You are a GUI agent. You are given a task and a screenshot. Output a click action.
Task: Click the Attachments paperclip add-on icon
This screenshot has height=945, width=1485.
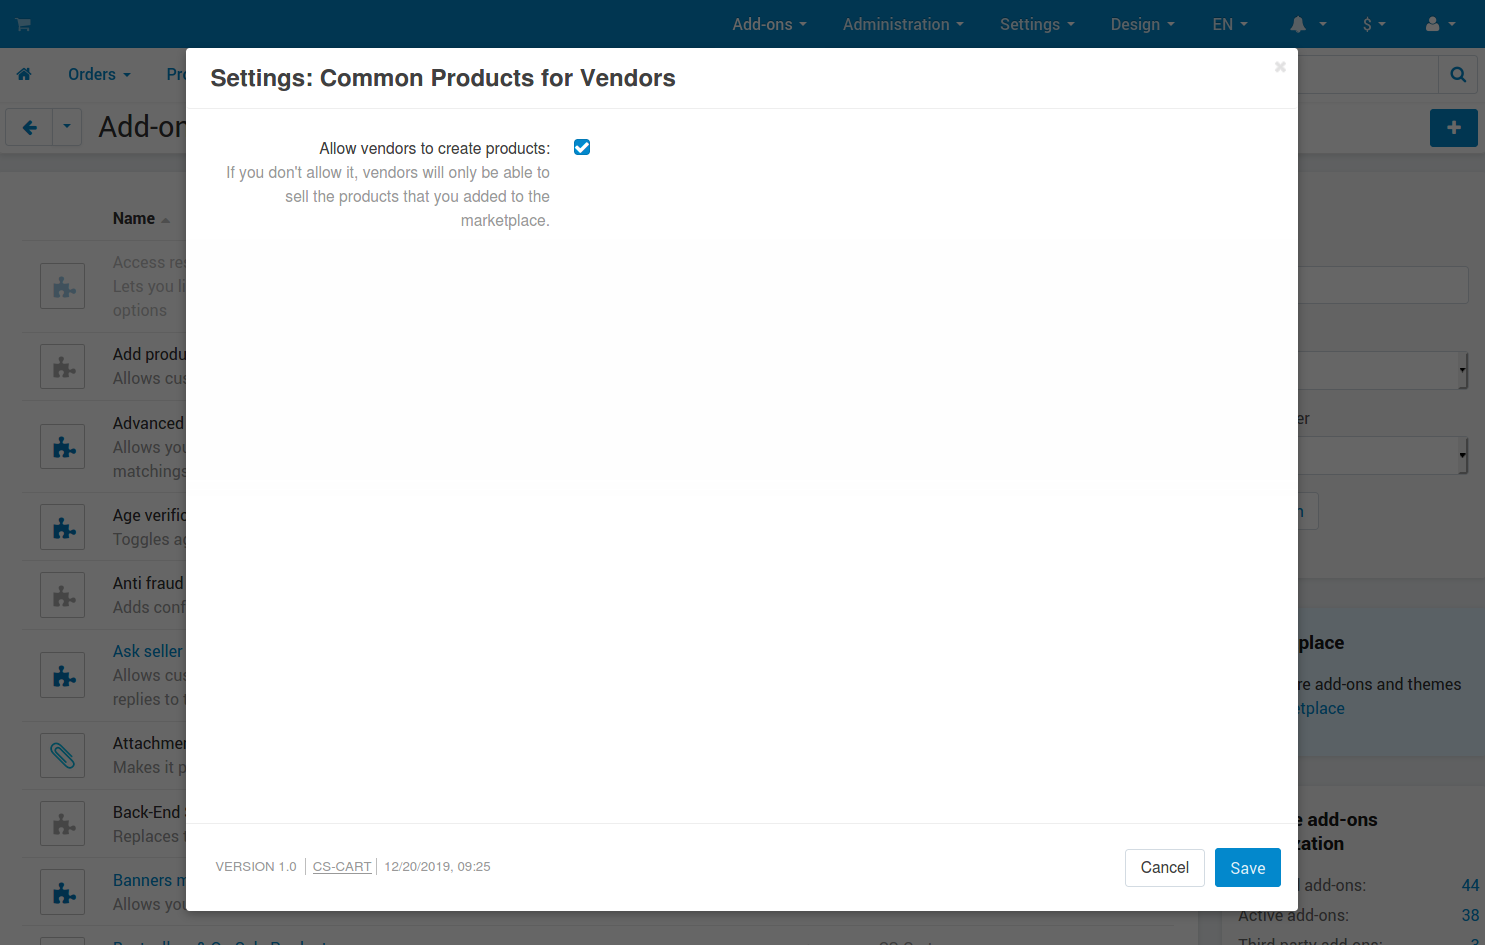(x=63, y=756)
